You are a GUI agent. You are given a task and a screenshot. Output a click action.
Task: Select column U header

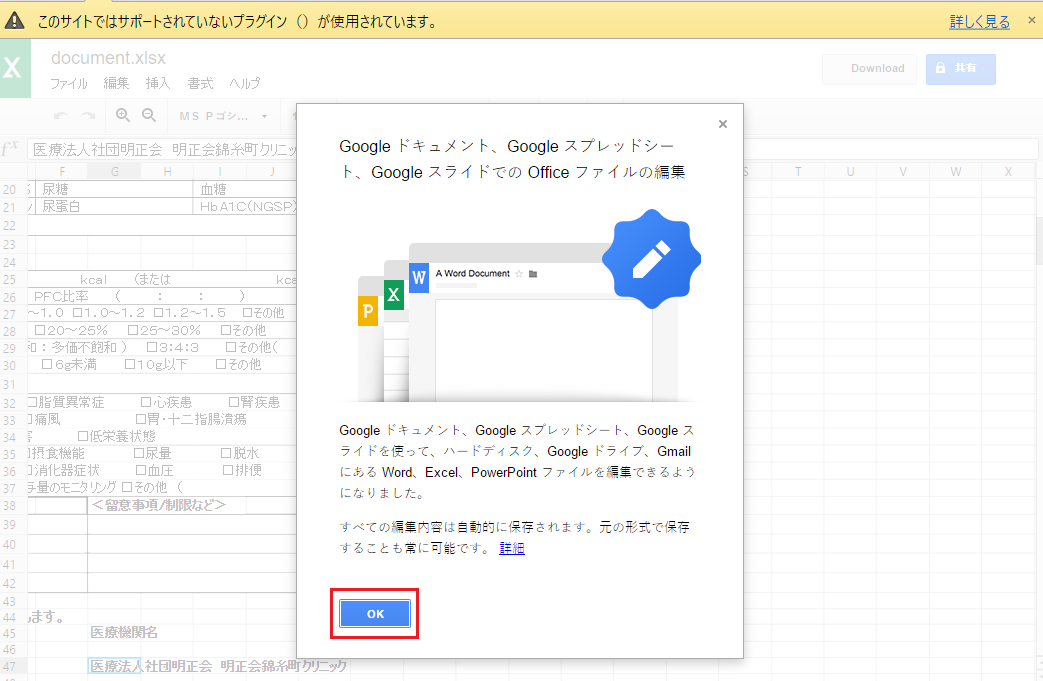pyautogui.click(x=850, y=172)
